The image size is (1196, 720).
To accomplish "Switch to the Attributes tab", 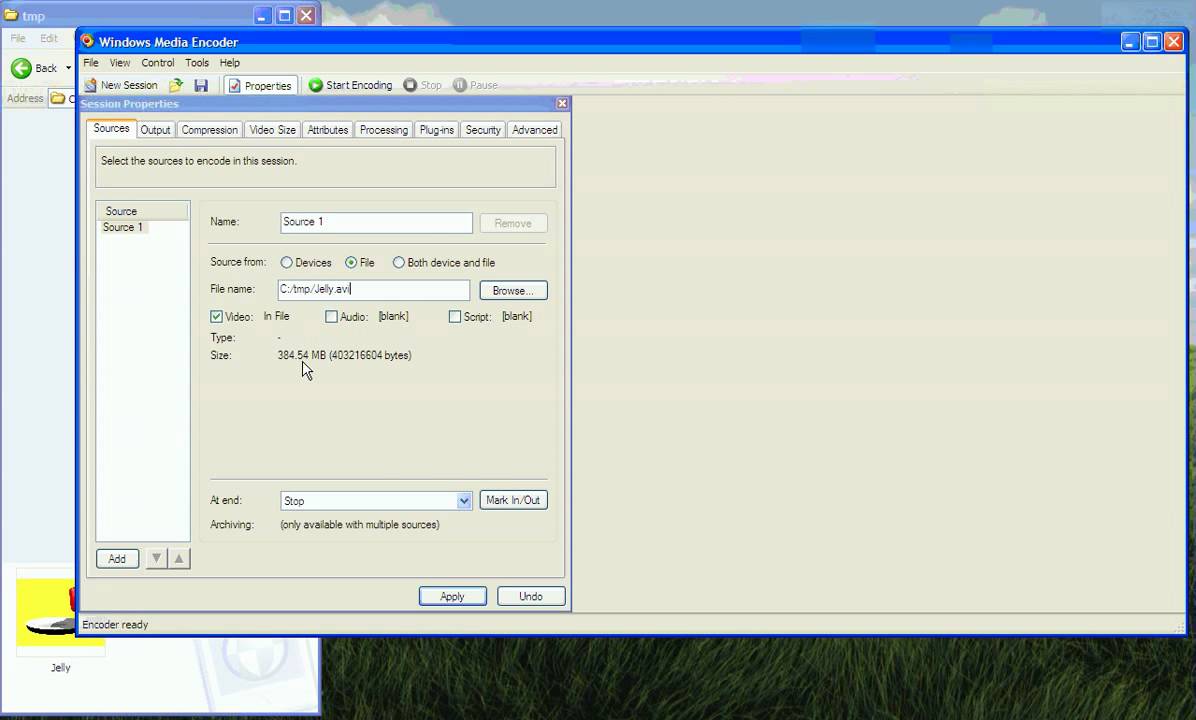I will pos(328,130).
